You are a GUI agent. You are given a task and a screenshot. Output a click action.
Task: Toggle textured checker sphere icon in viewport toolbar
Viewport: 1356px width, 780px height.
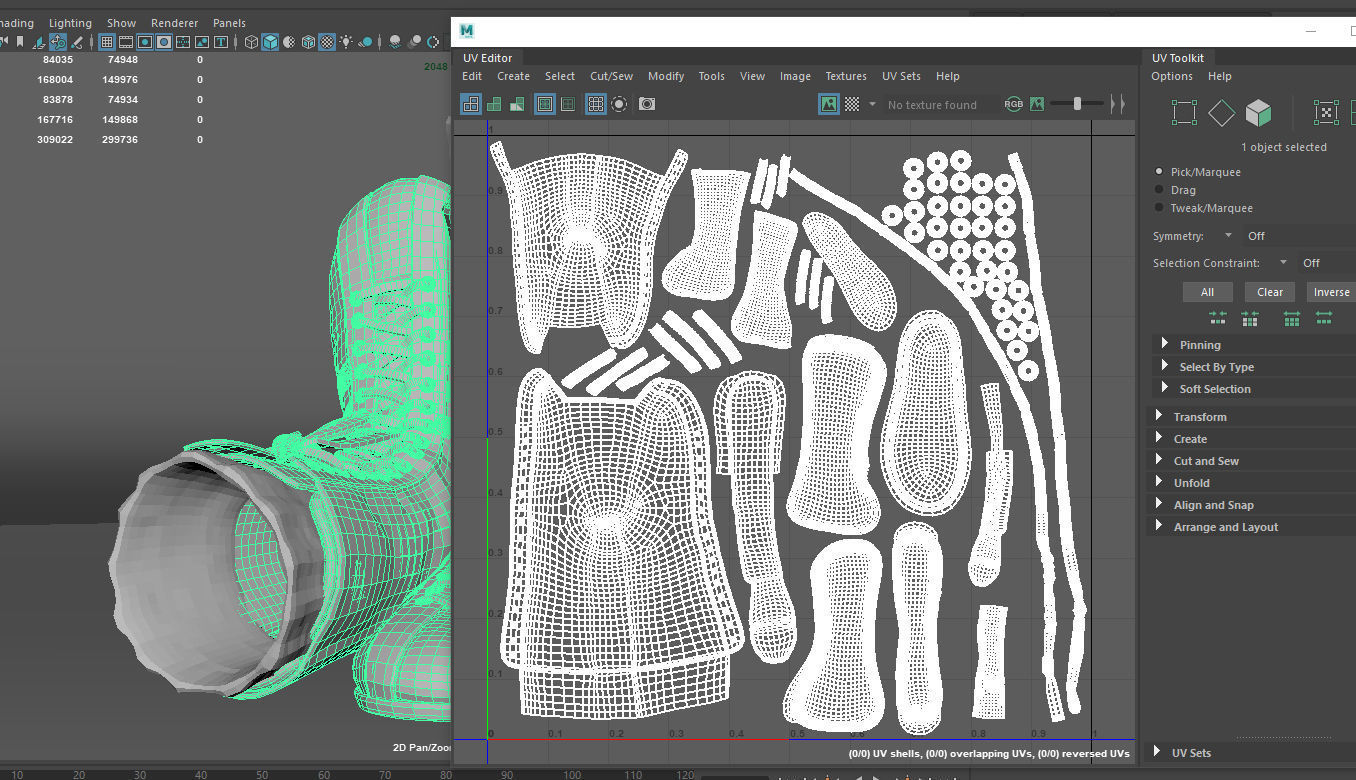[x=327, y=42]
